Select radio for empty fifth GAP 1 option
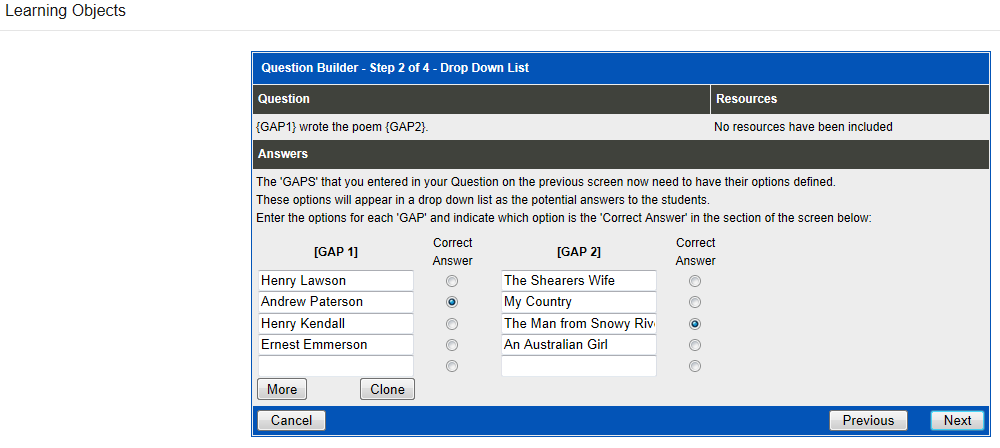Screen dimensions: 1000x448 tap(452, 366)
